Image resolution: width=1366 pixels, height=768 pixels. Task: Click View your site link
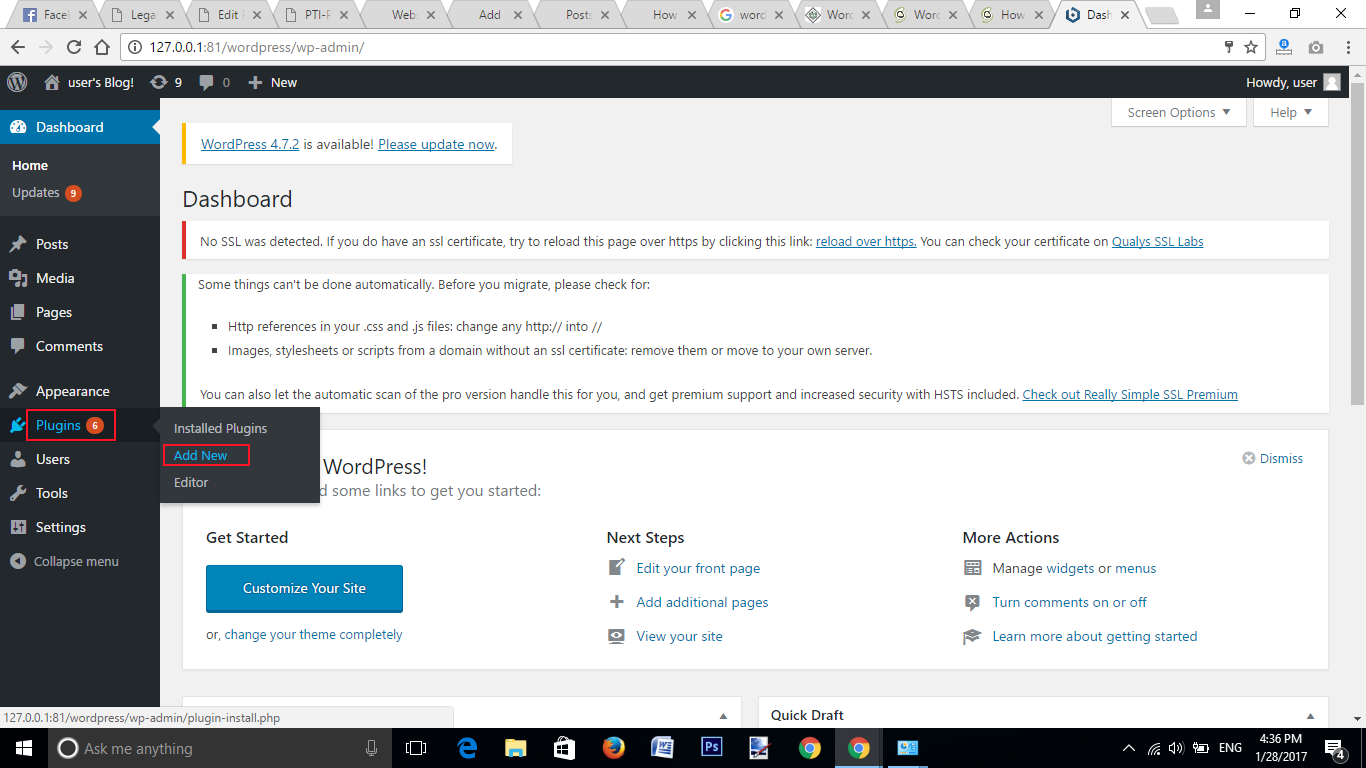[x=679, y=636]
